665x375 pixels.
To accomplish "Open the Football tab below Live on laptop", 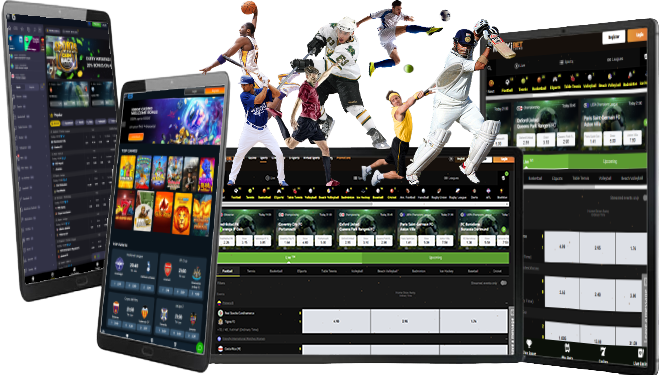I will (x=227, y=271).
